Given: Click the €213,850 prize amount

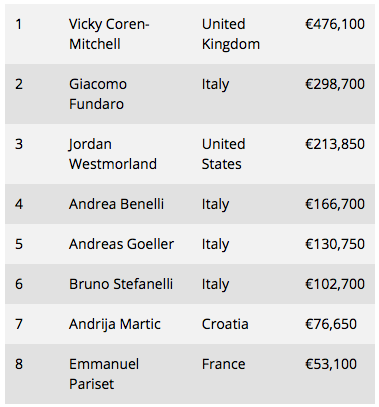Looking at the screenshot, I should coord(335,144).
